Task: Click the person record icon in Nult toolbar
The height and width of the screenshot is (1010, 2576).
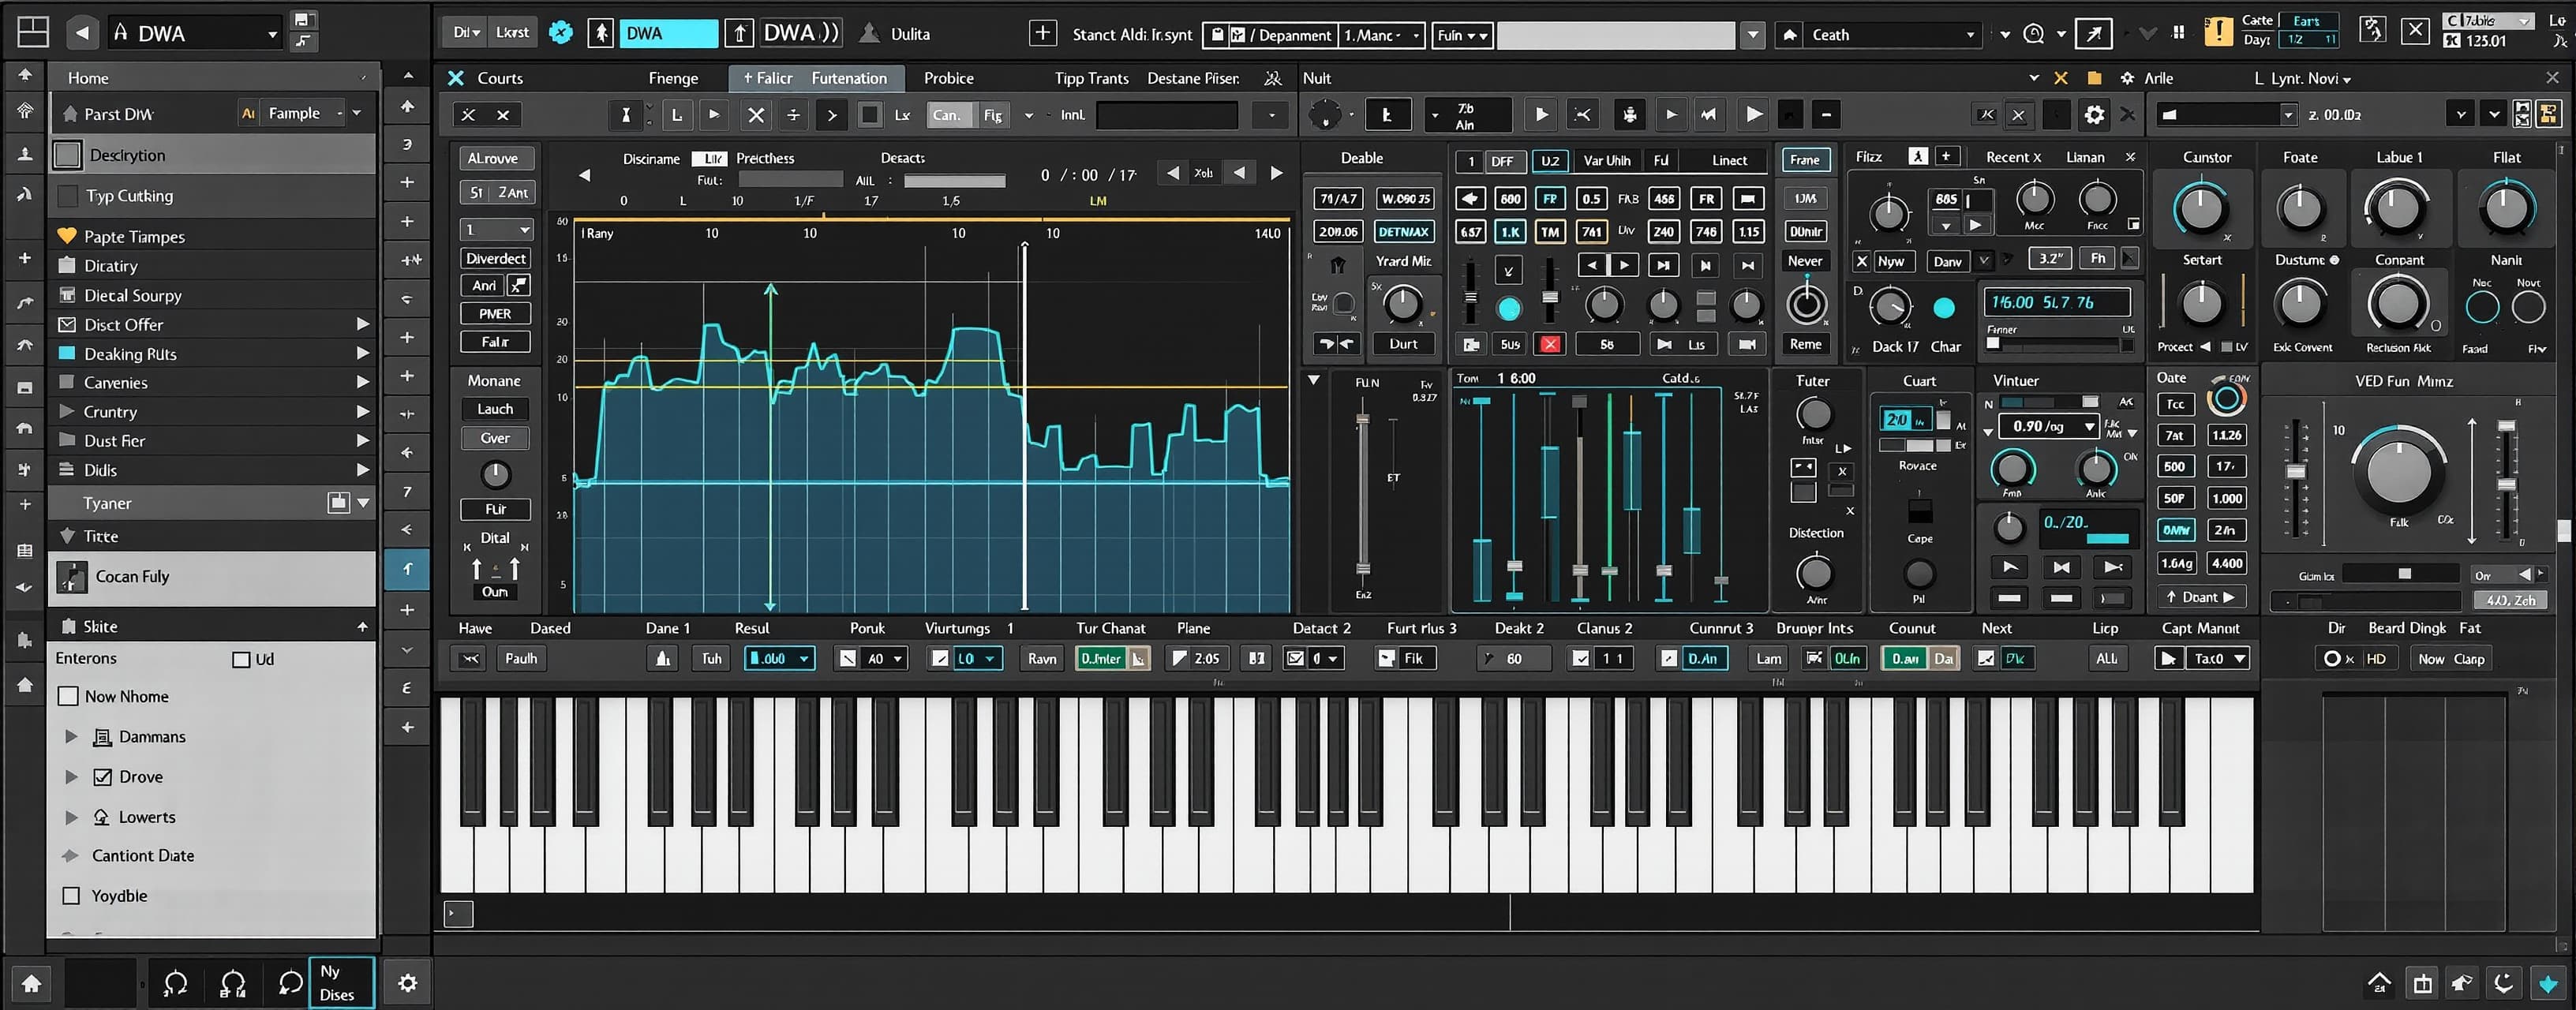Action: [1630, 115]
